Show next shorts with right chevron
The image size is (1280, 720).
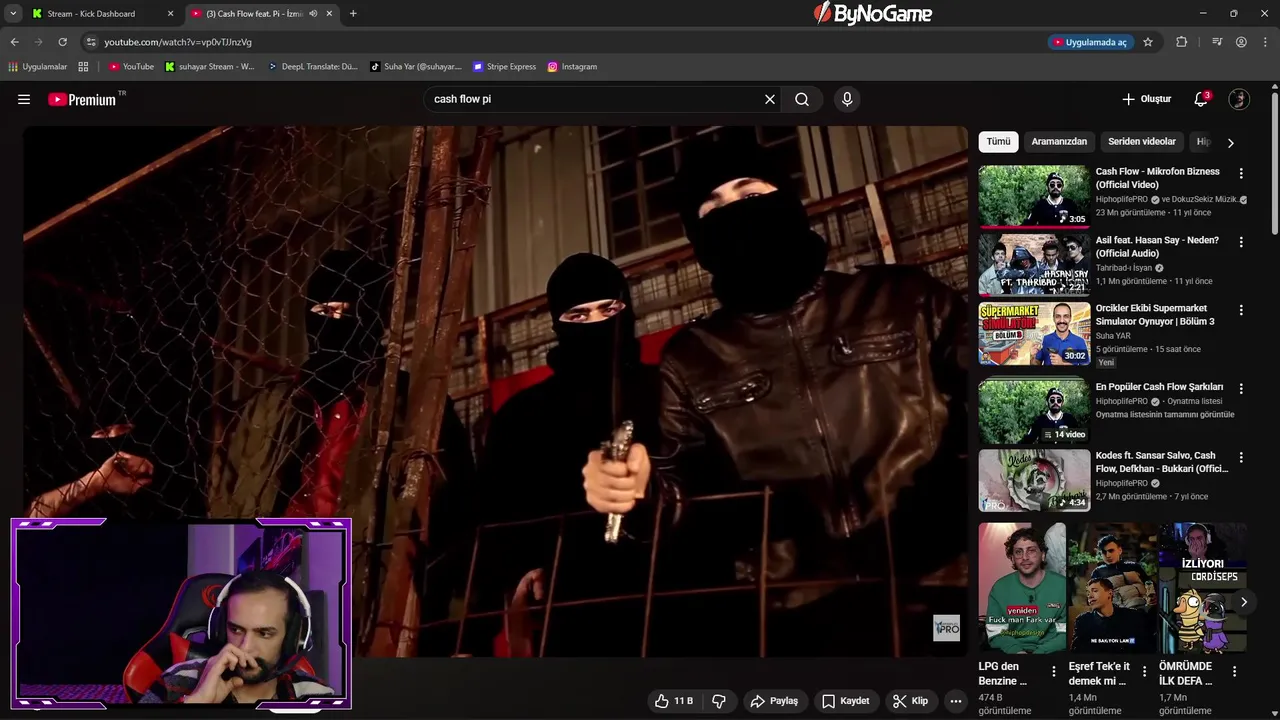(1243, 602)
